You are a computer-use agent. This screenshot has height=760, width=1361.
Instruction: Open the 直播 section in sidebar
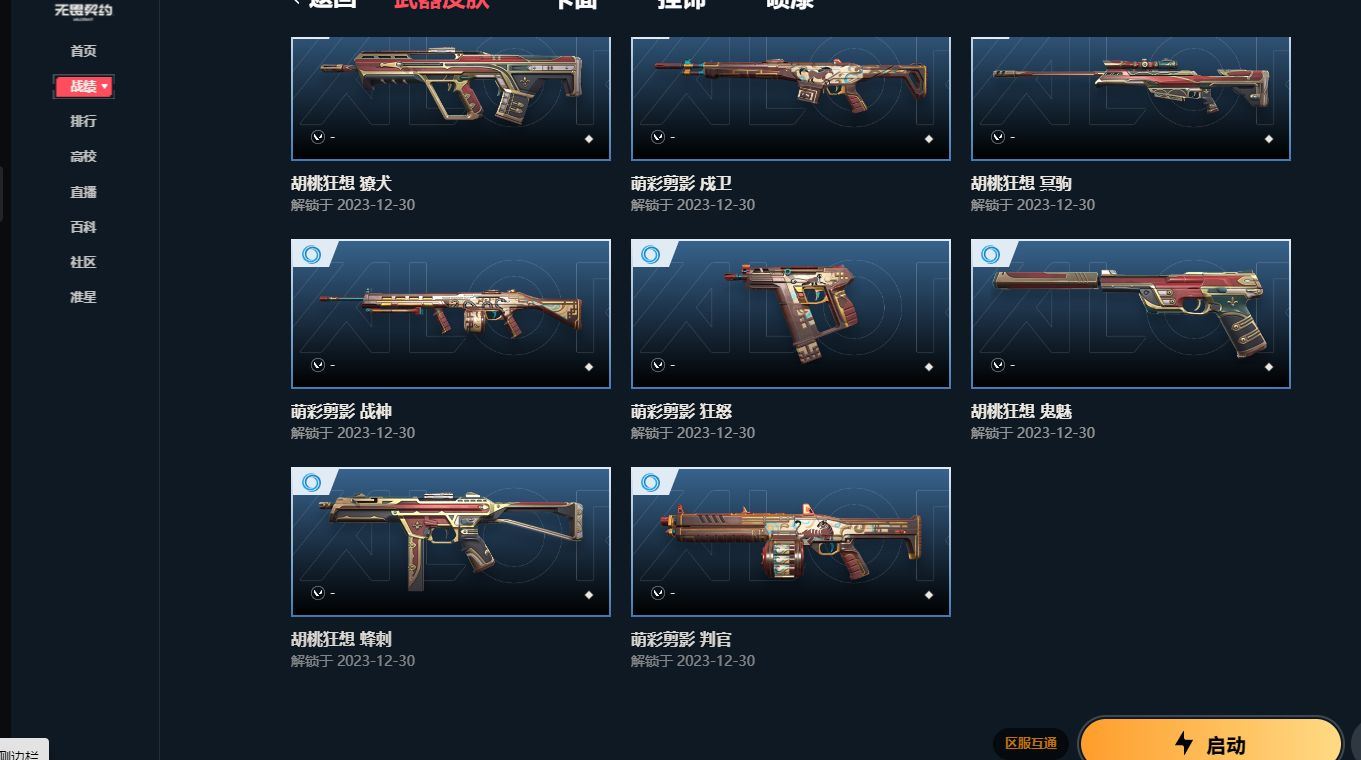tap(83, 192)
